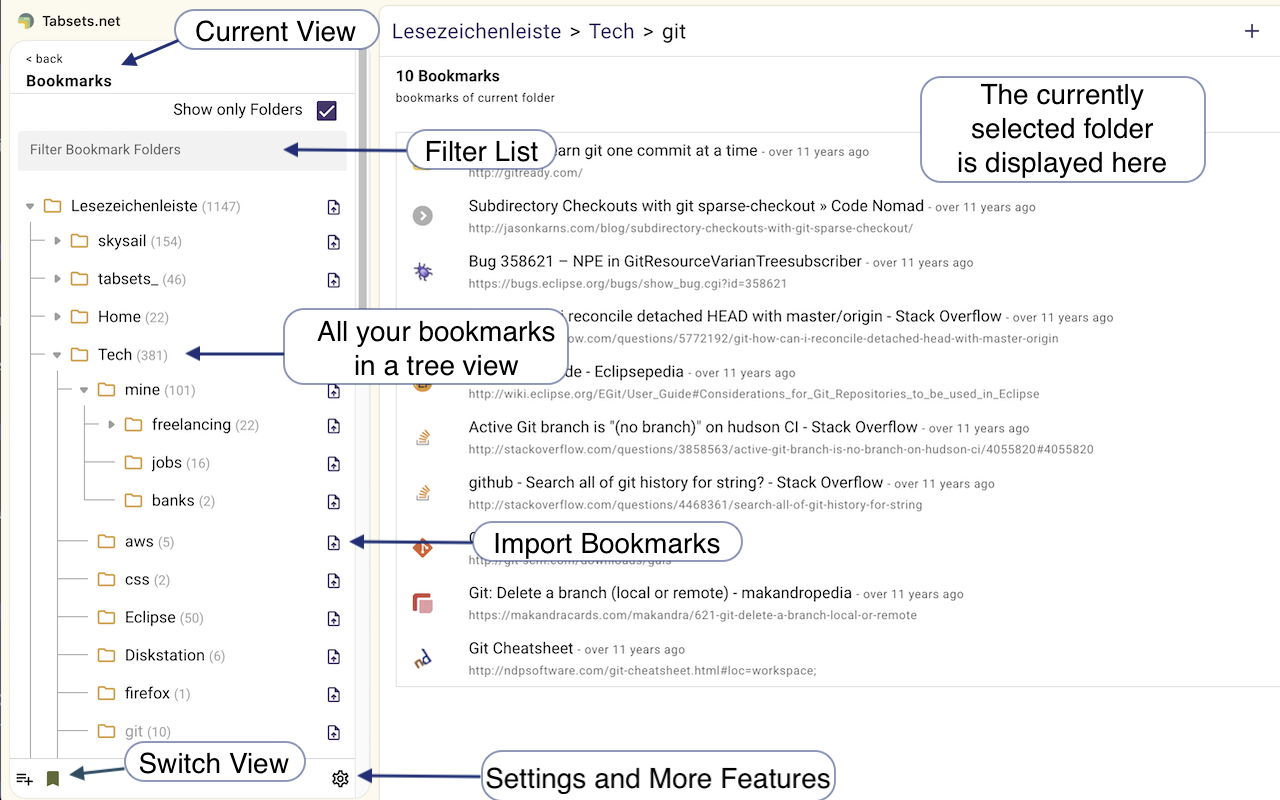Select the aws folder in tree
The image size is (1280, 800).
pyautogui.click(x=139, y=541)
